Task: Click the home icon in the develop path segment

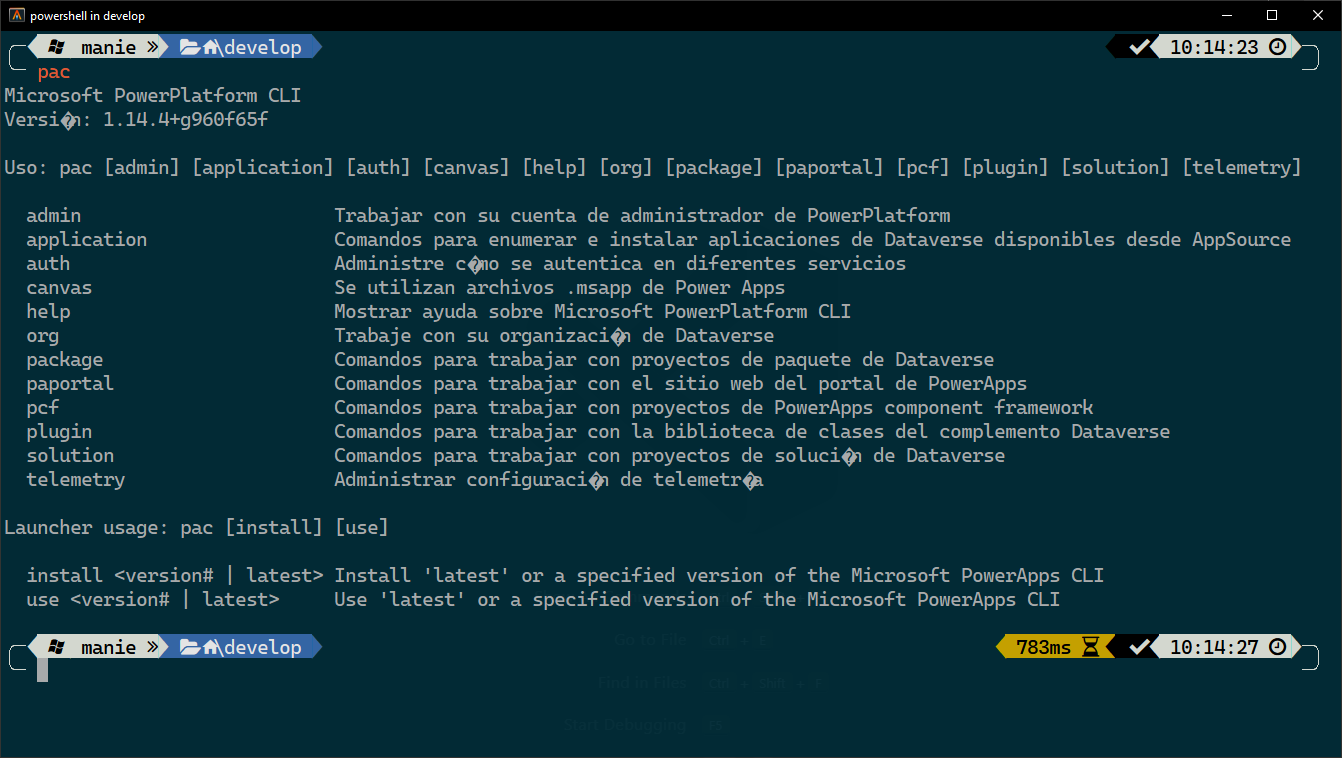Action: [x=211, y=46]
